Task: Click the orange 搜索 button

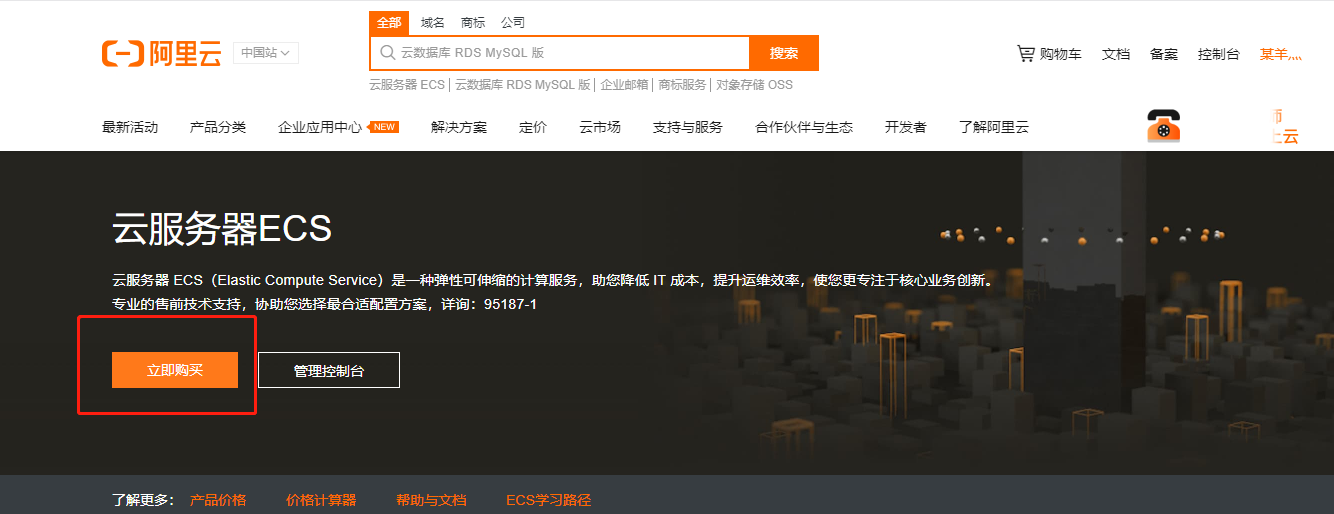Action: pyautogui.click(x=784, y=53)
